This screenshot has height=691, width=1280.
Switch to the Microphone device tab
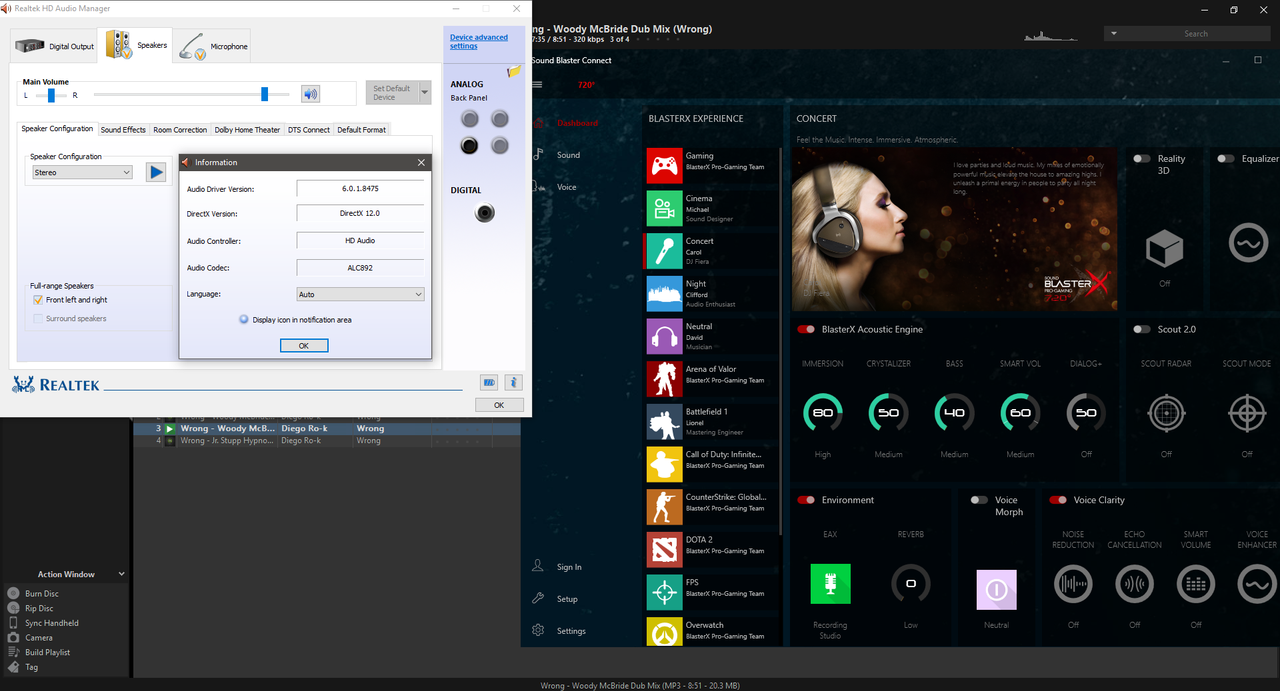212,45
